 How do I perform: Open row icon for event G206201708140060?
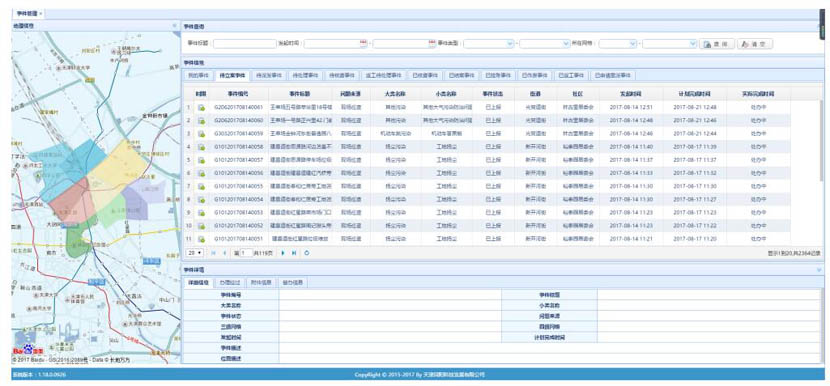click(201, 121)
